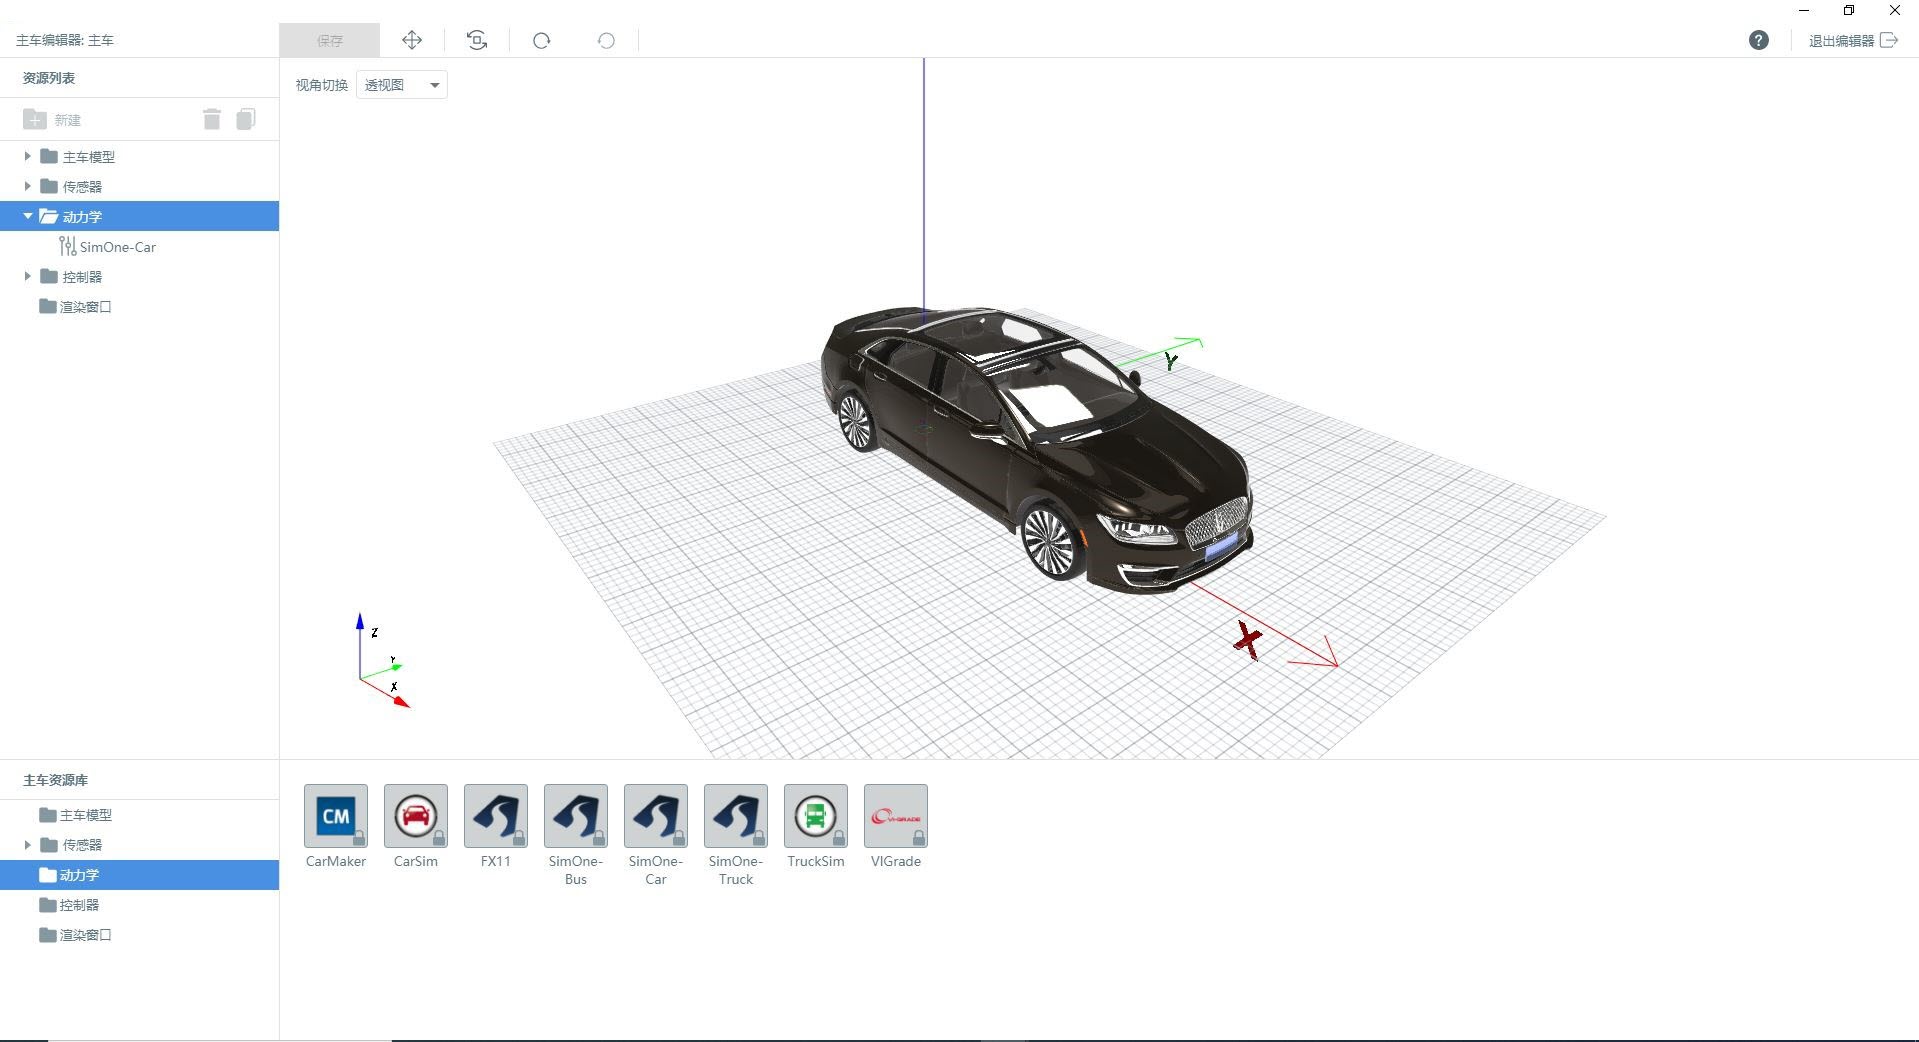Viewport: 1919px width, 1042px height.
Task: Click the 视角切换 label
Action: coord(321,85)
